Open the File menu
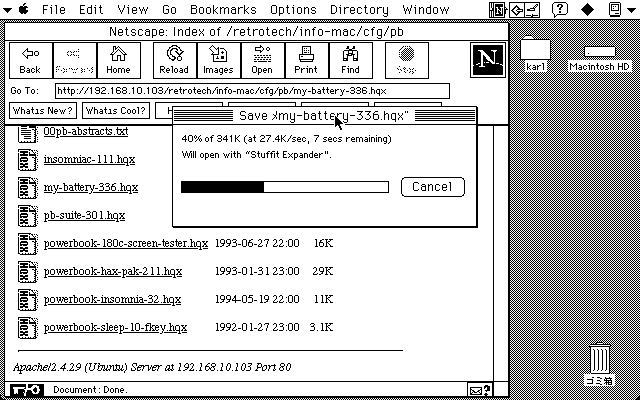640x400 pixels. click(x=54, y=9)
